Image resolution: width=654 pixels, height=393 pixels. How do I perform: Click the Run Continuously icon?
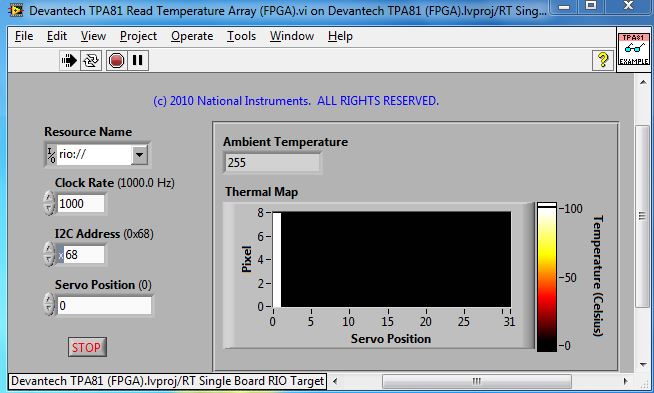91,61
